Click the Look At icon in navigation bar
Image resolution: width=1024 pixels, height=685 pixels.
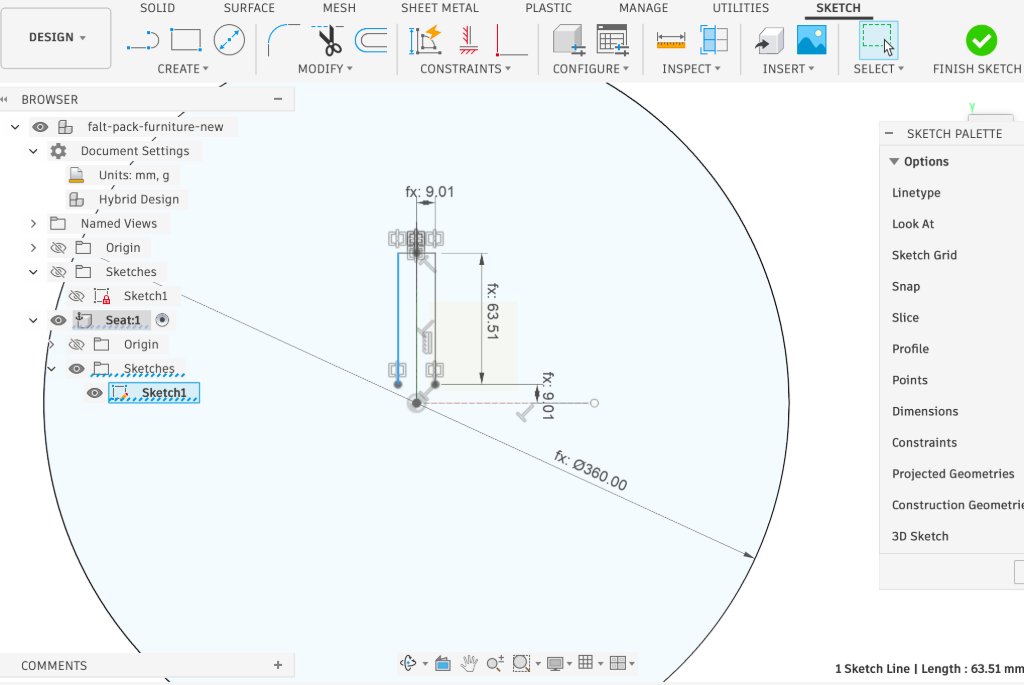click(x=443, y=663)
